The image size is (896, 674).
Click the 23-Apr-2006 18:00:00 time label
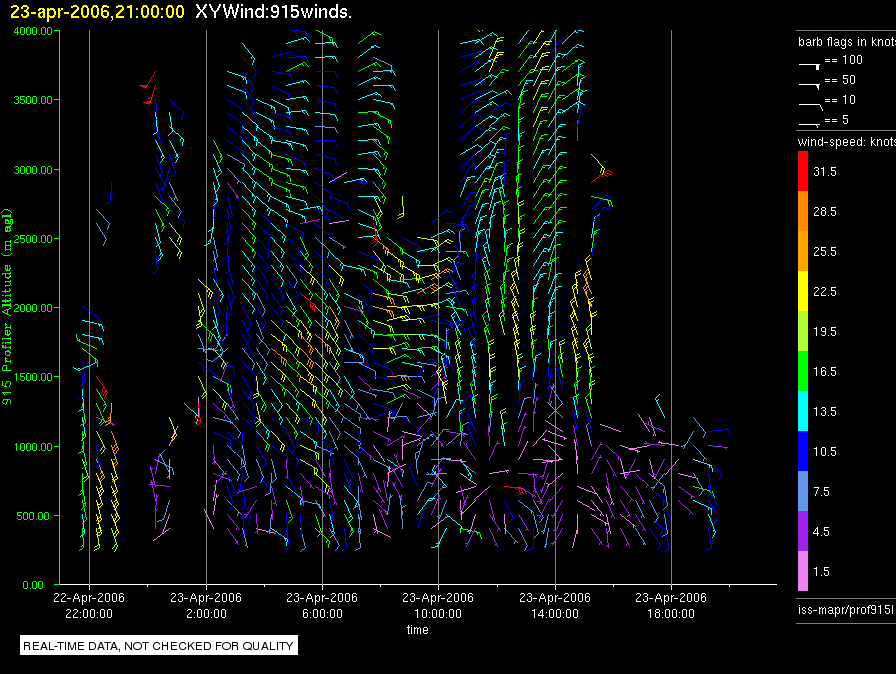click(x=671, y=605)
